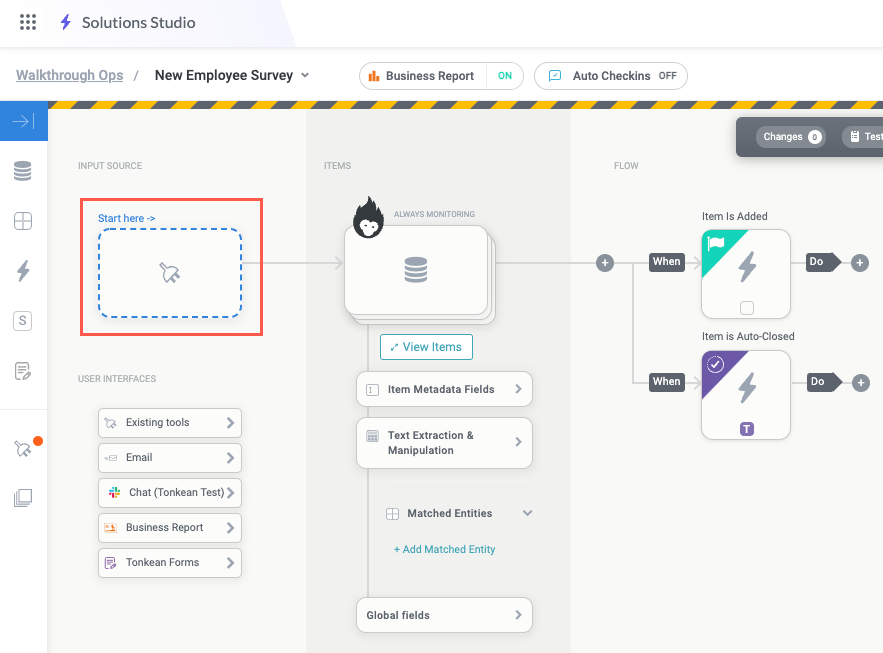Click the plus circle on the flow connector
Viewport: 883px width, 653px height.
pos(604,262)
